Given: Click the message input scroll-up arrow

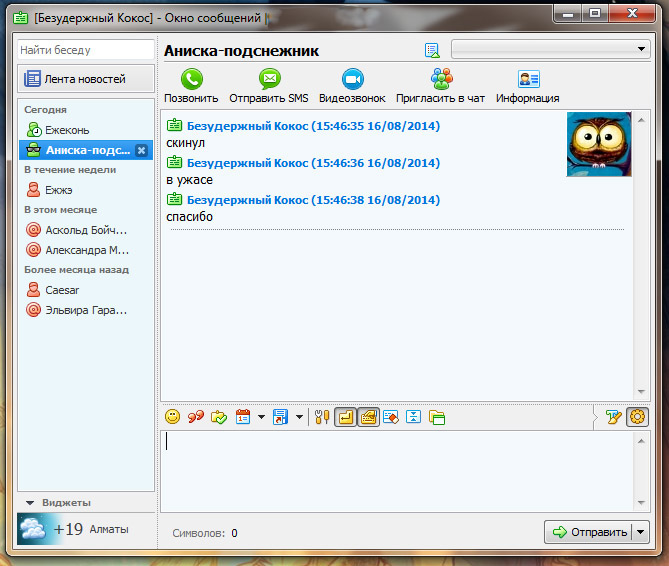Looking at the screenshot, I should [x=641, y=441].
